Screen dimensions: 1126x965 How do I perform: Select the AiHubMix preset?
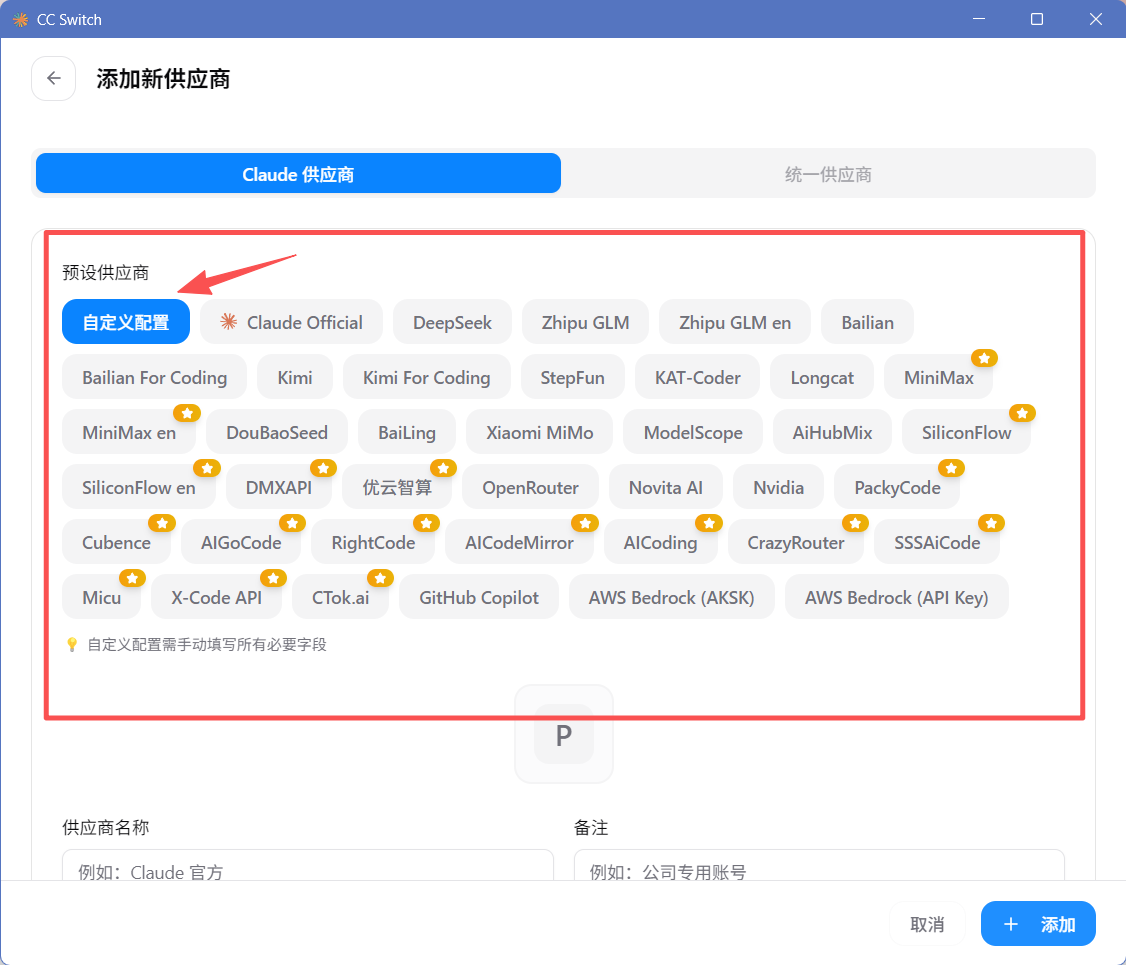(x=832, y=432)
